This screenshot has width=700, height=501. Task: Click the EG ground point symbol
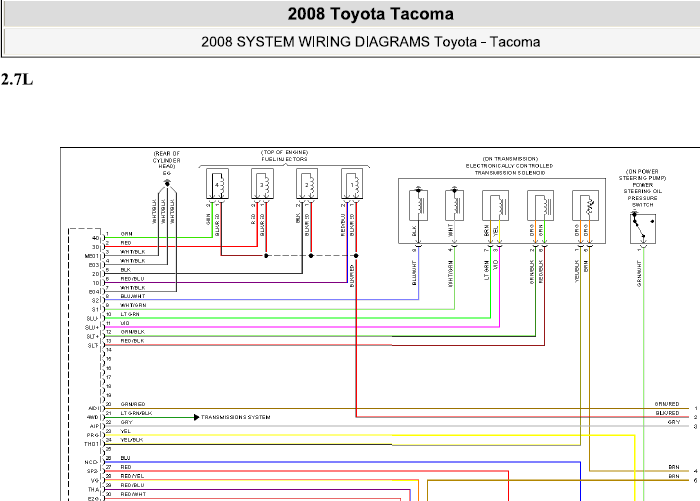point(167,183)
